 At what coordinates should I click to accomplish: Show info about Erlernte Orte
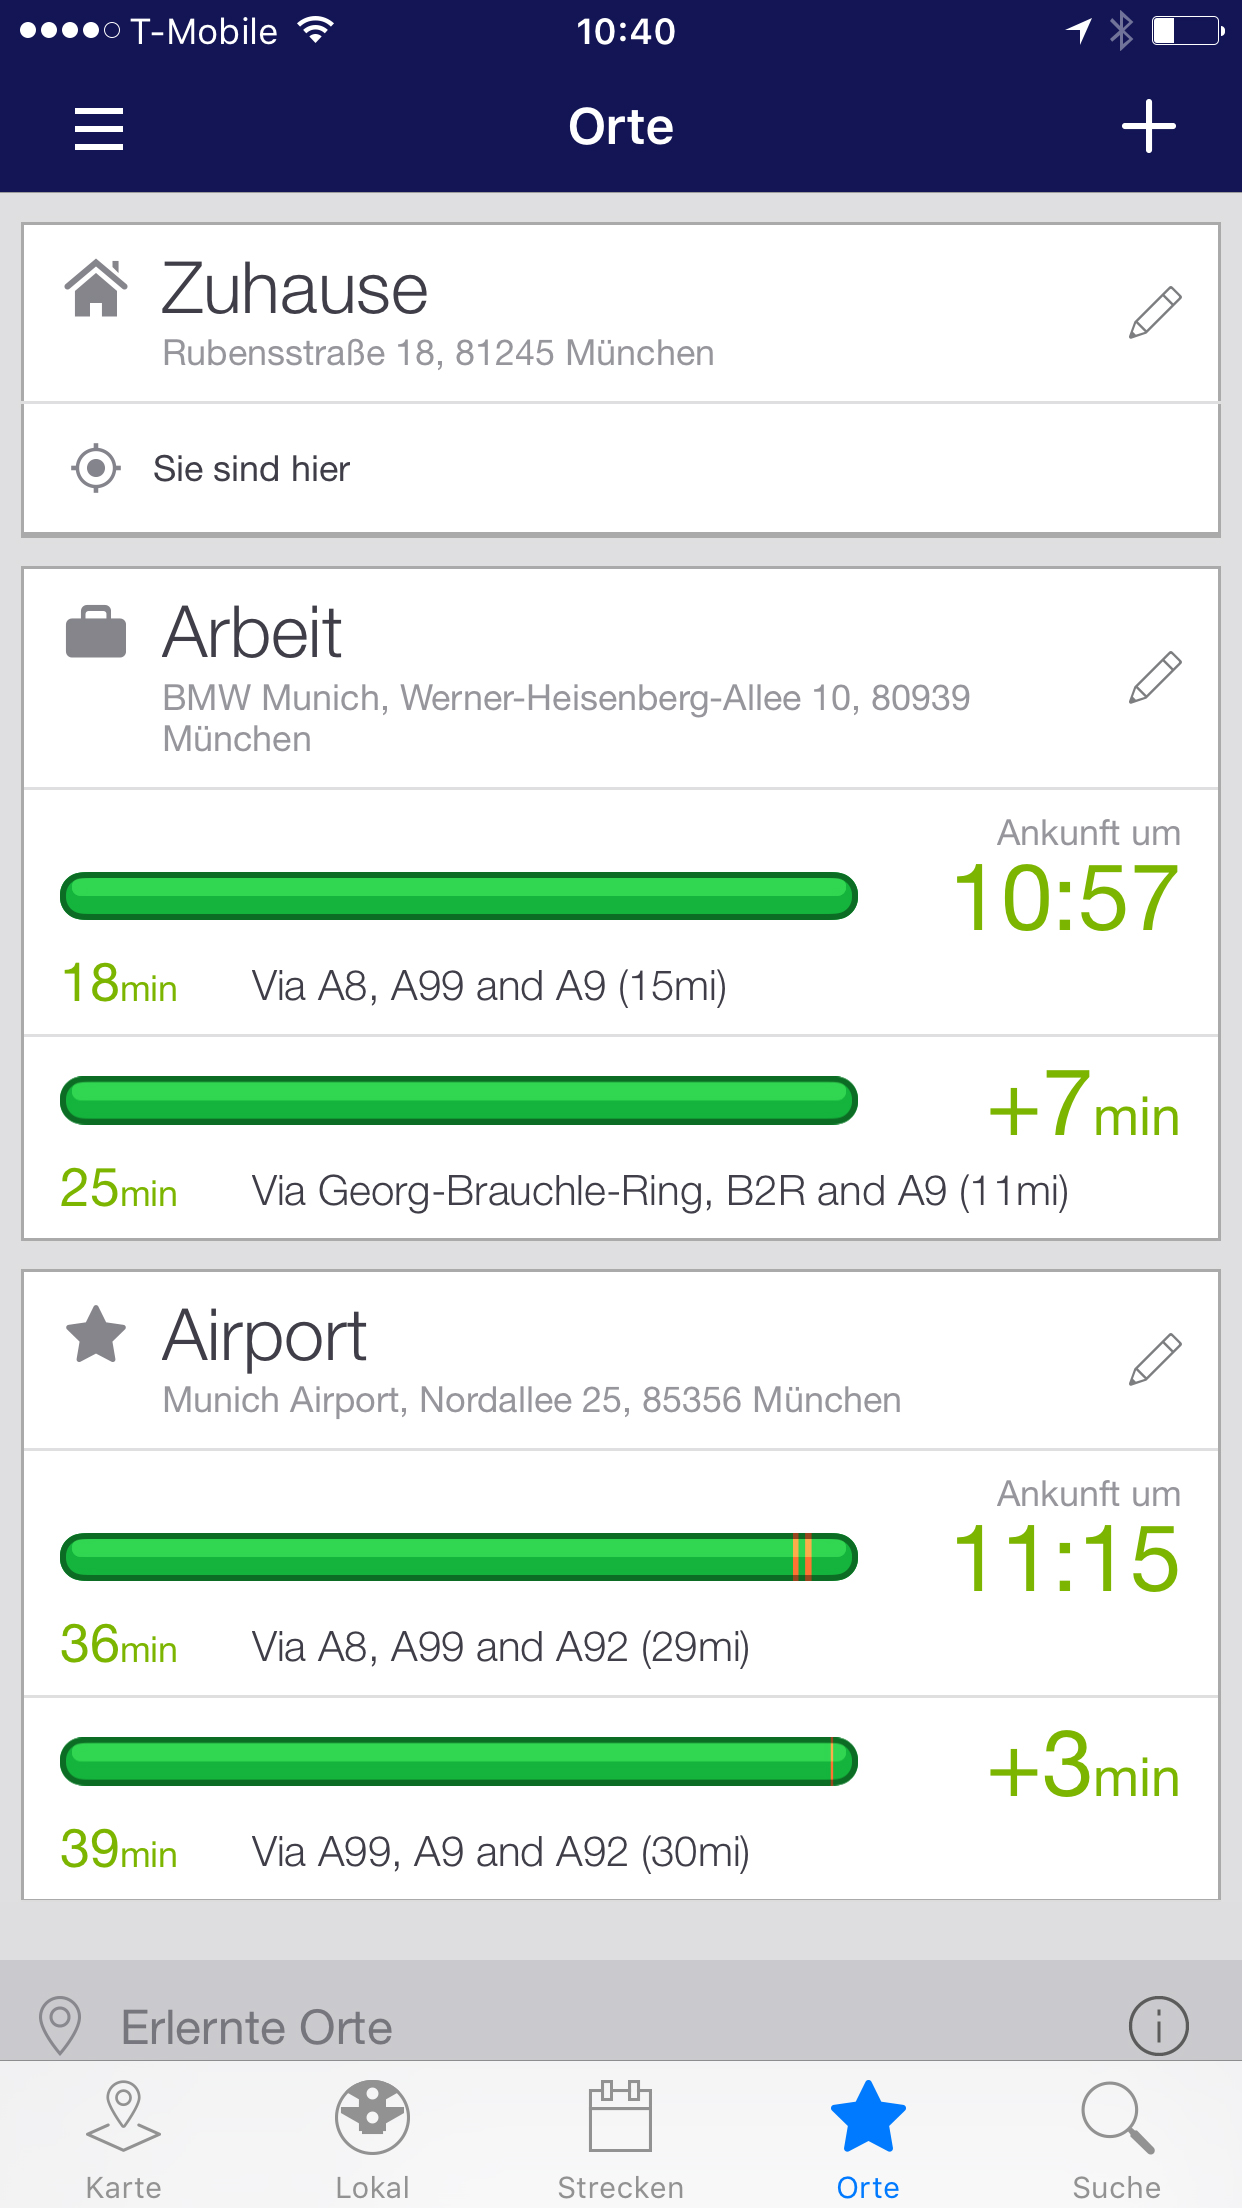pos(1158,2026)
